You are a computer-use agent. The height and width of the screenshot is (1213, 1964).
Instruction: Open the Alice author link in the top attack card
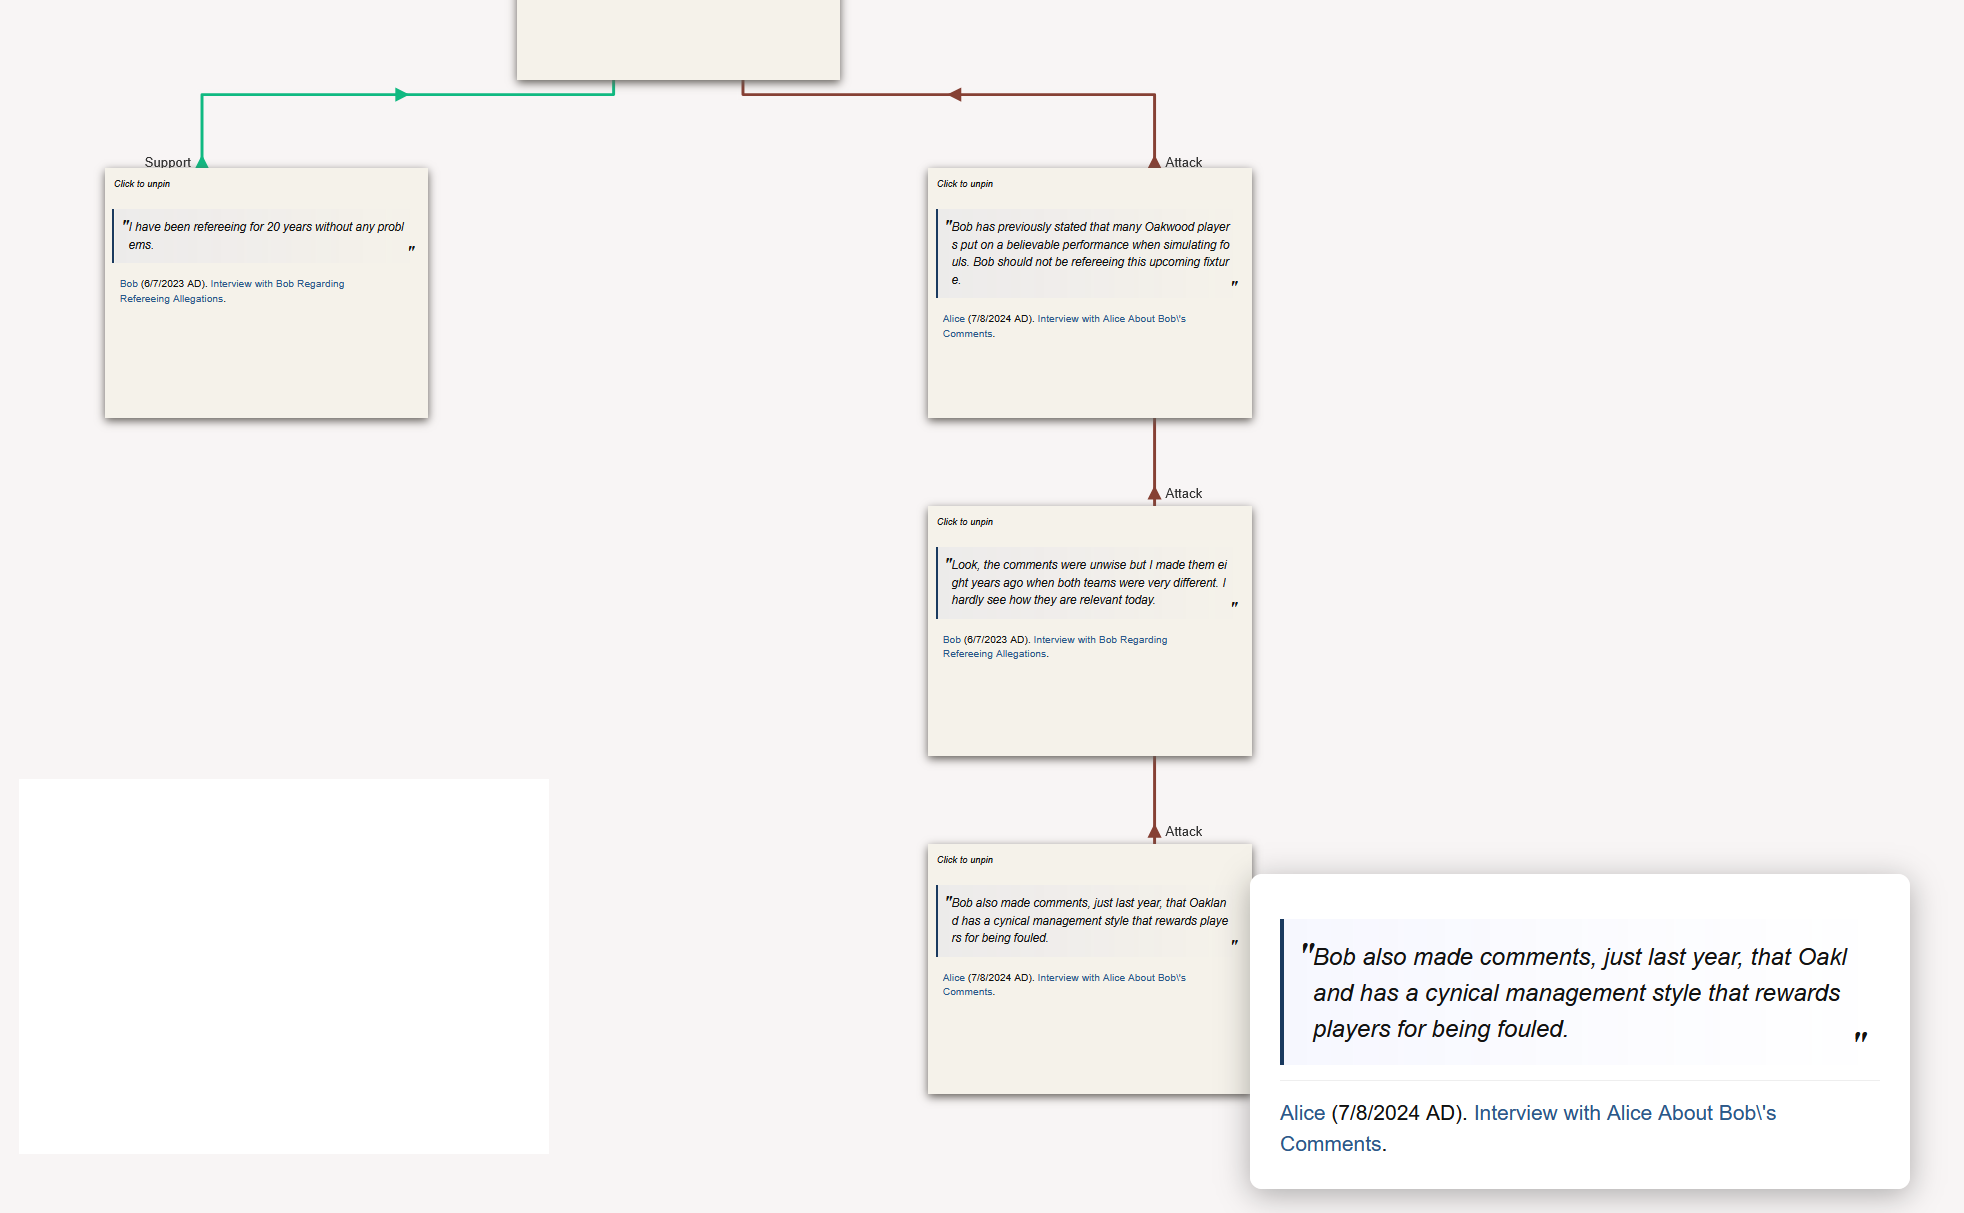953,319
